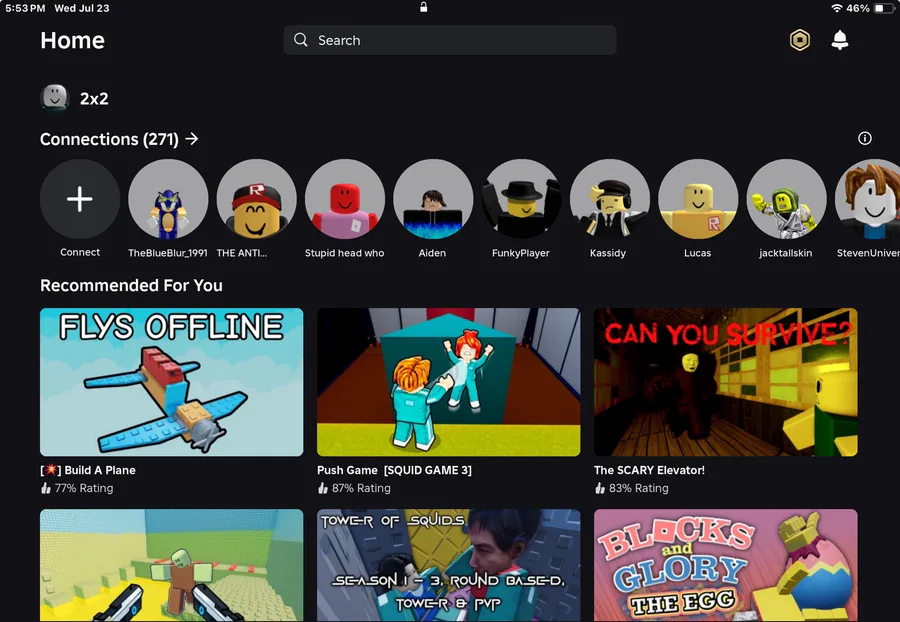
Task: Tap the magnifying glass search icon
Action: (301, 40)
